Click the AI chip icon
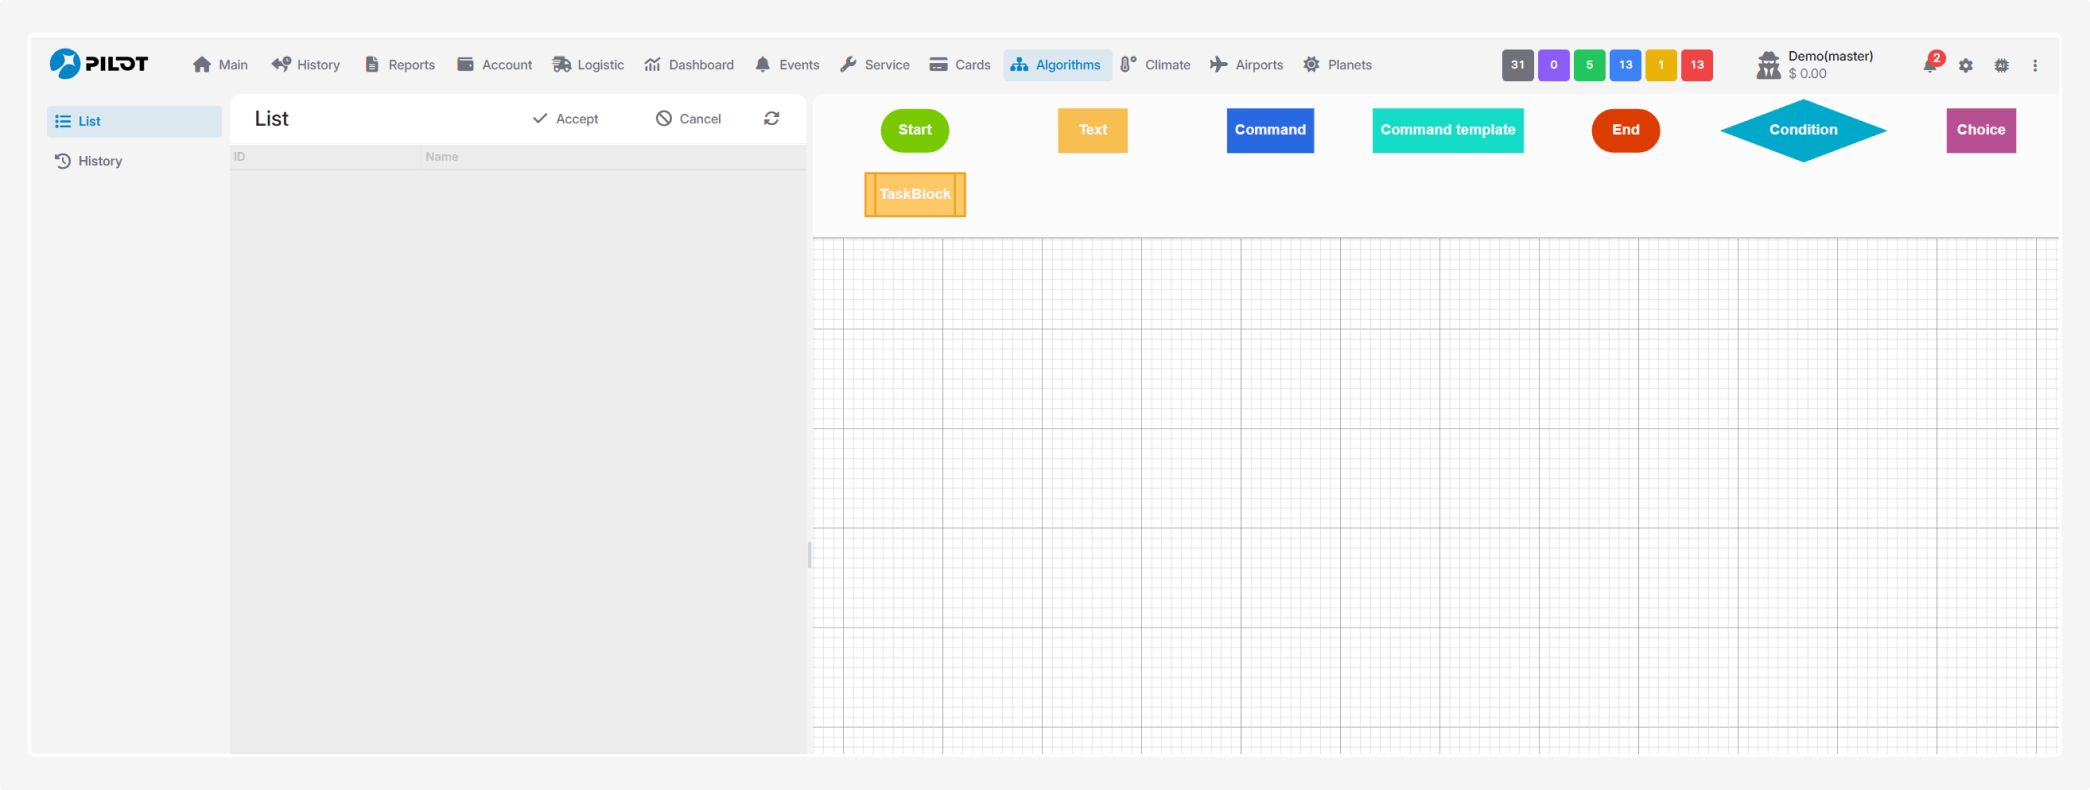The width and height of the screenshot is (2090, 790). coord(2001,65)
